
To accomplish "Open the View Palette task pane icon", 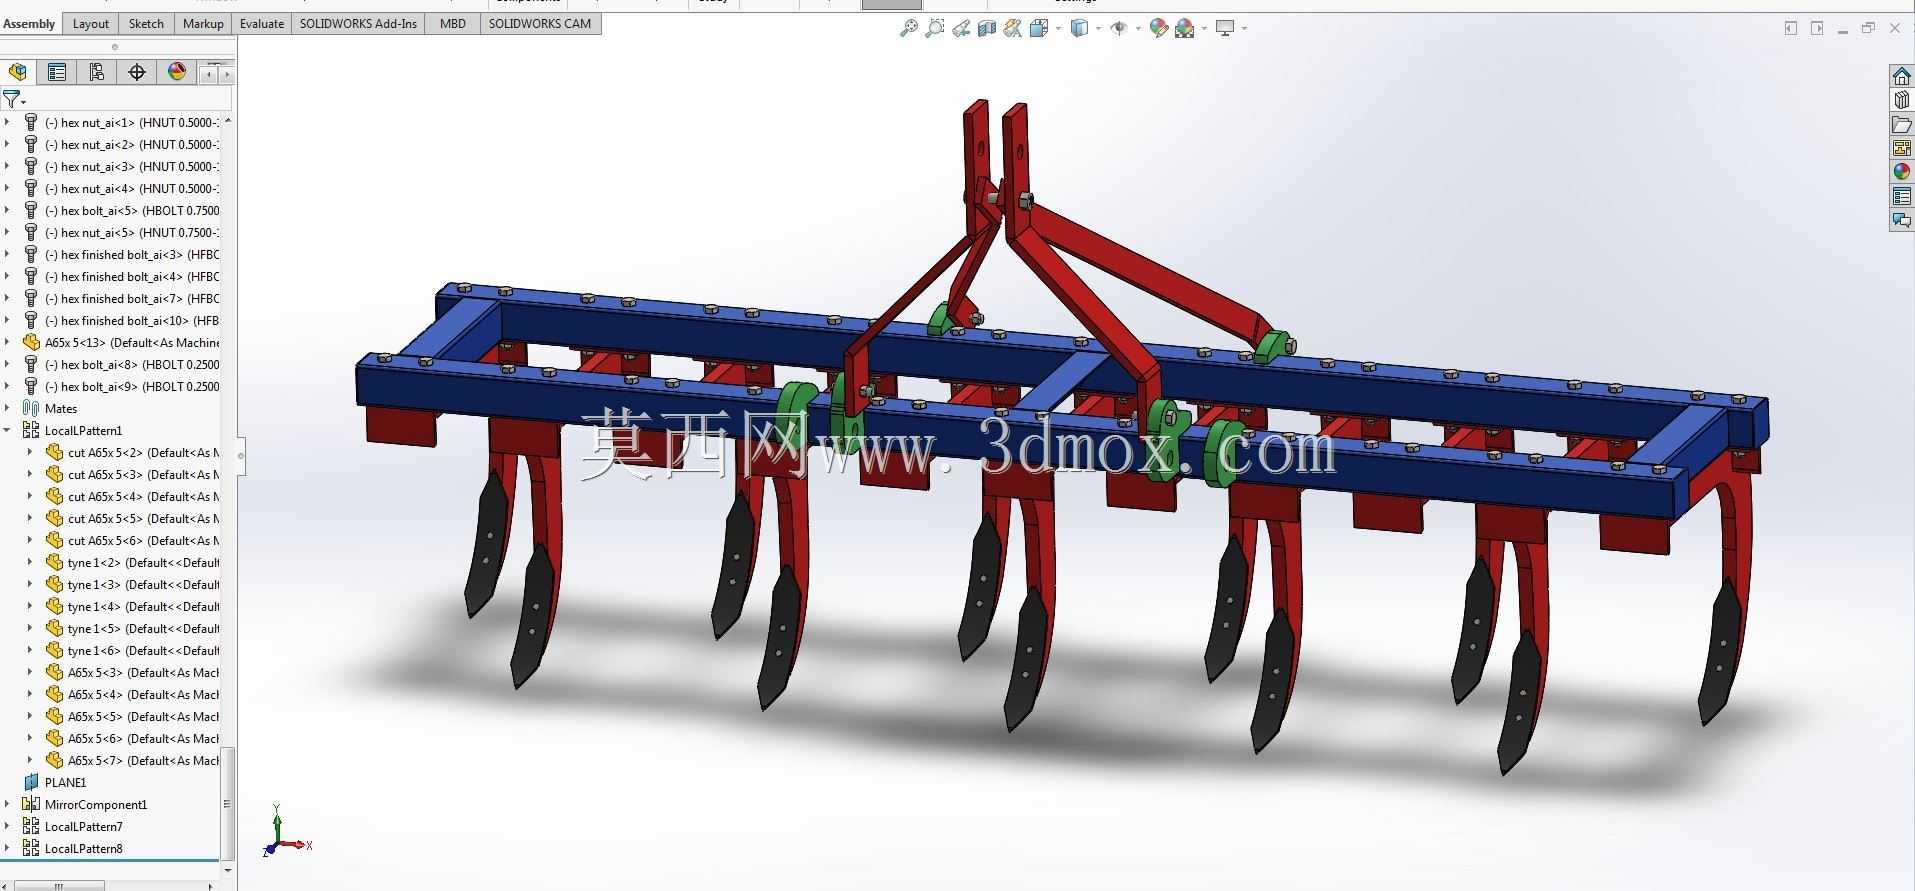I will pyautogui.click(x=1901, y=148).
